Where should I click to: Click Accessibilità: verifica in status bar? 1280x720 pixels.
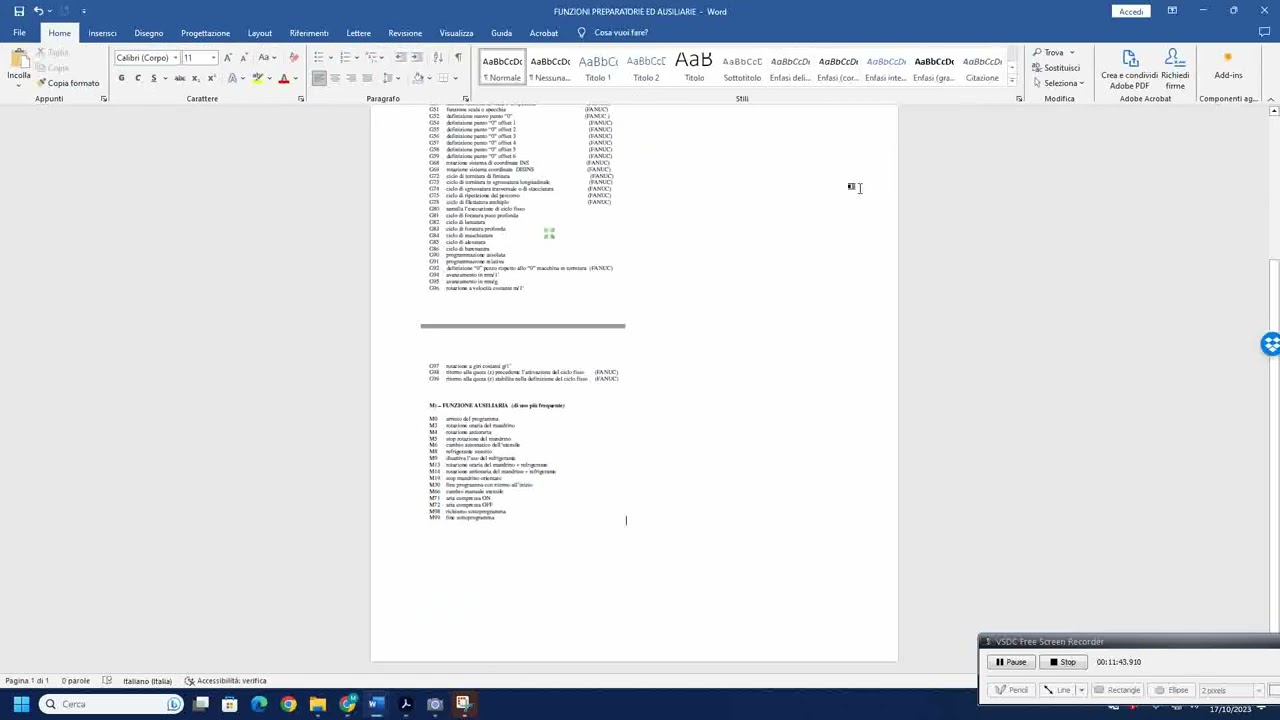tap(225, 681)
